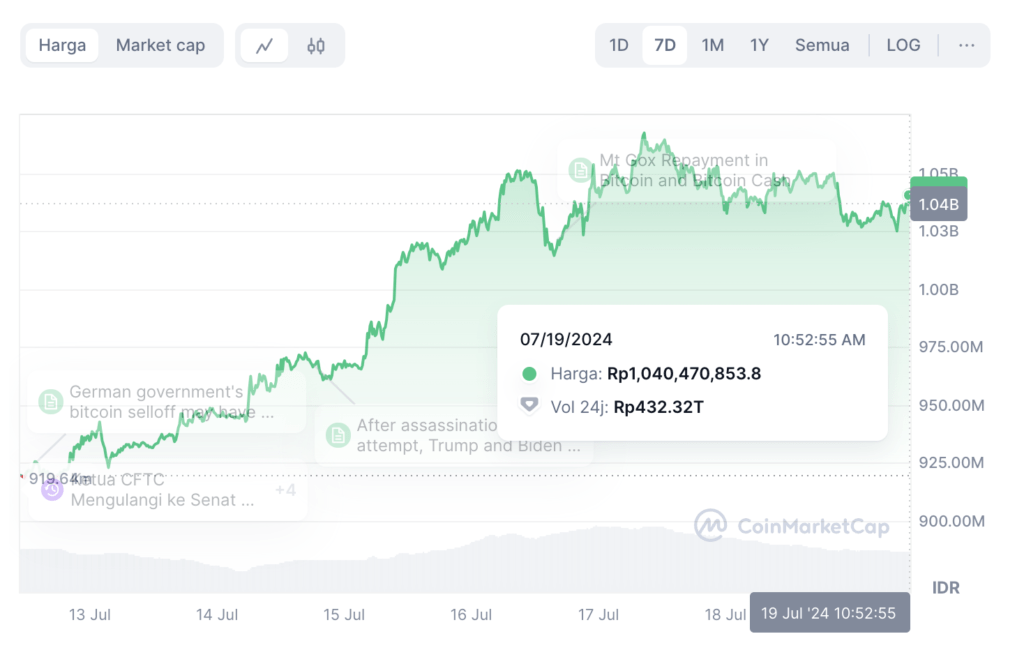Click the 1.04B current price label
This screenshot has height=657, width=1024.
pos(938,204)
